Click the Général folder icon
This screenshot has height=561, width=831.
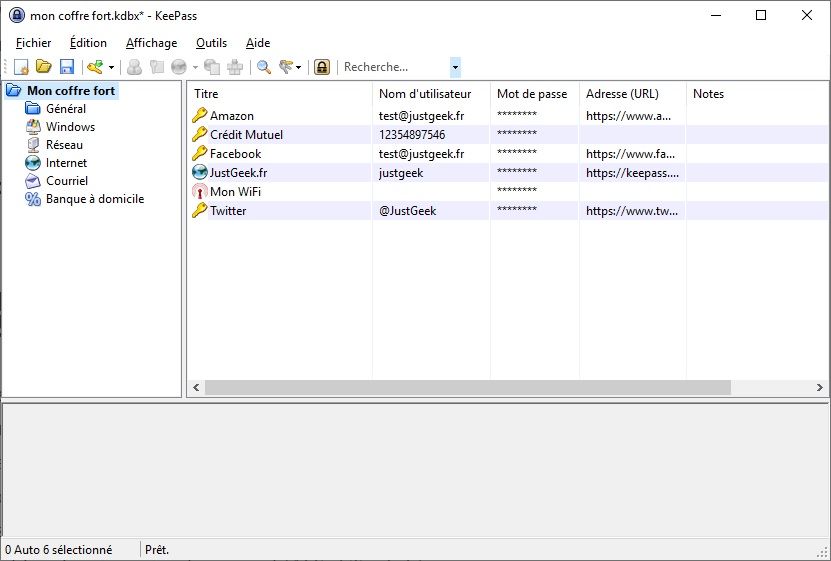33,109
